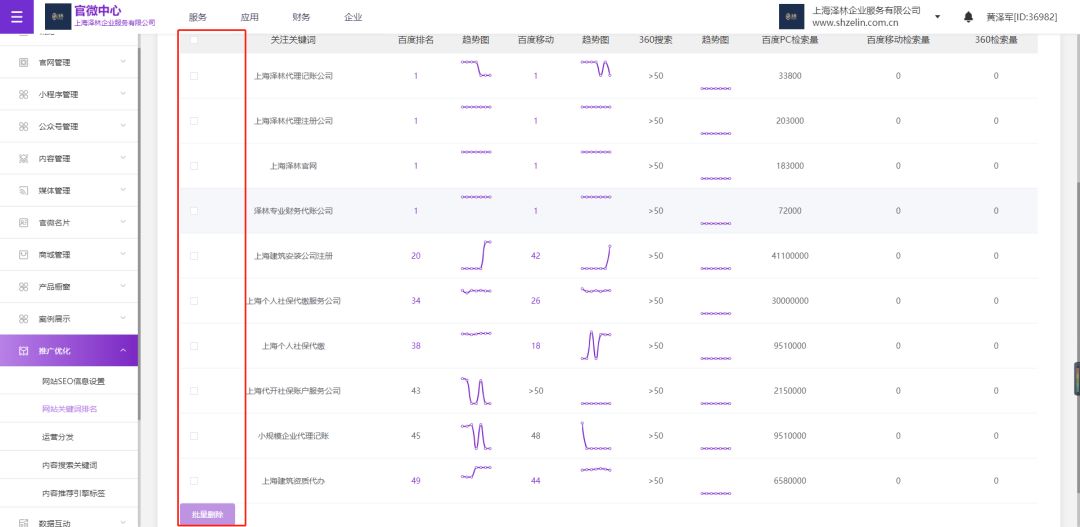Click the hamburger menu icon

tap(16, 17)
